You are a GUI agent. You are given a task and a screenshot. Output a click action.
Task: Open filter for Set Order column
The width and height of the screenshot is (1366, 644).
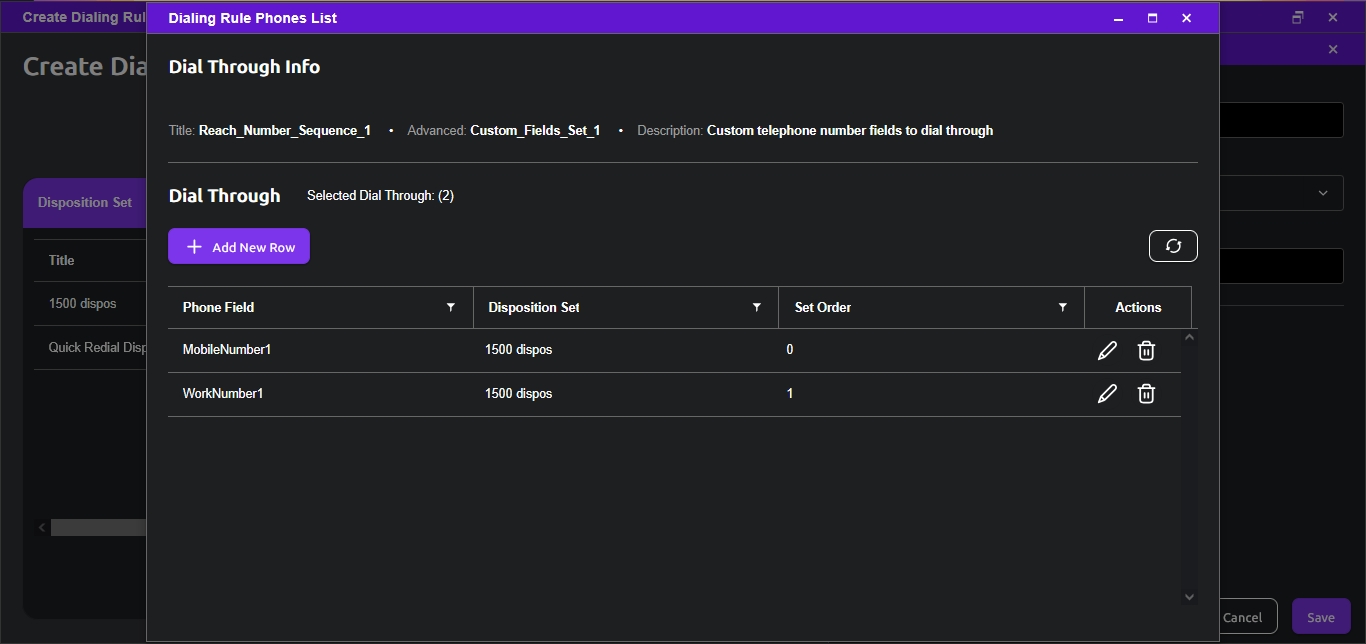pos(1063,307)
